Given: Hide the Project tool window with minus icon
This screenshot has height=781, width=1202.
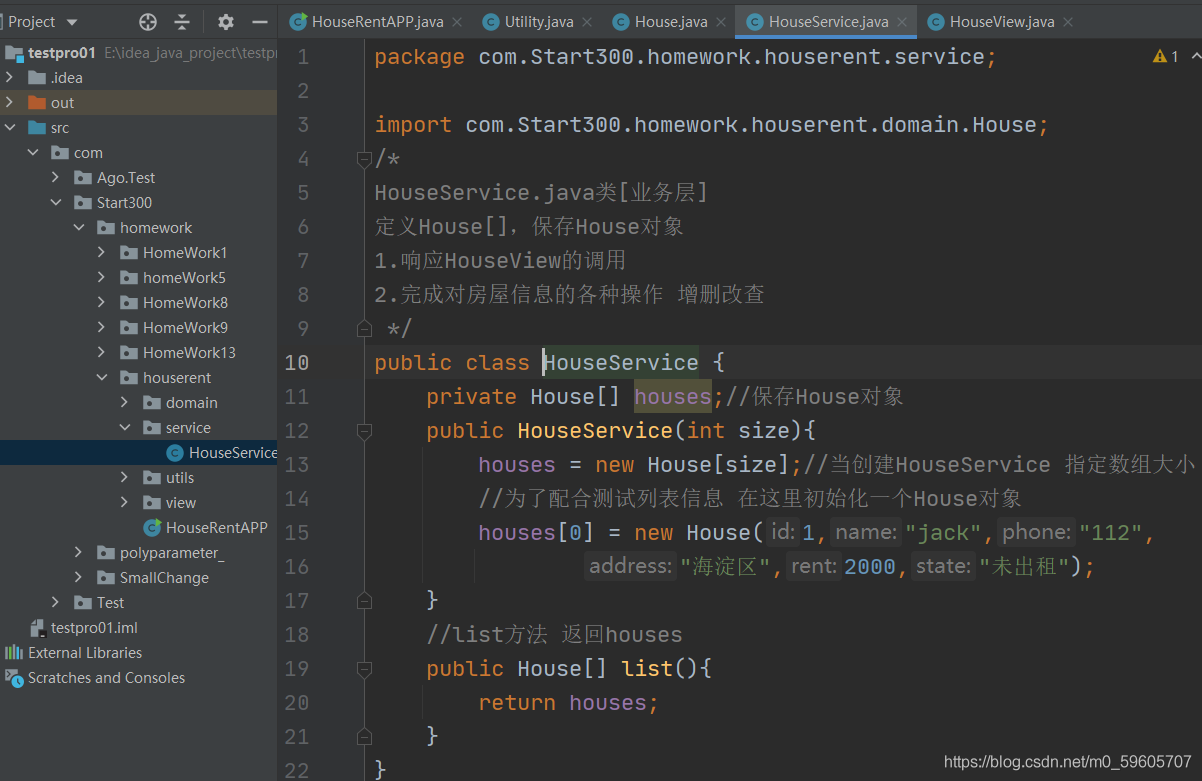Looking at the screenshot, I should coord(260,22).
